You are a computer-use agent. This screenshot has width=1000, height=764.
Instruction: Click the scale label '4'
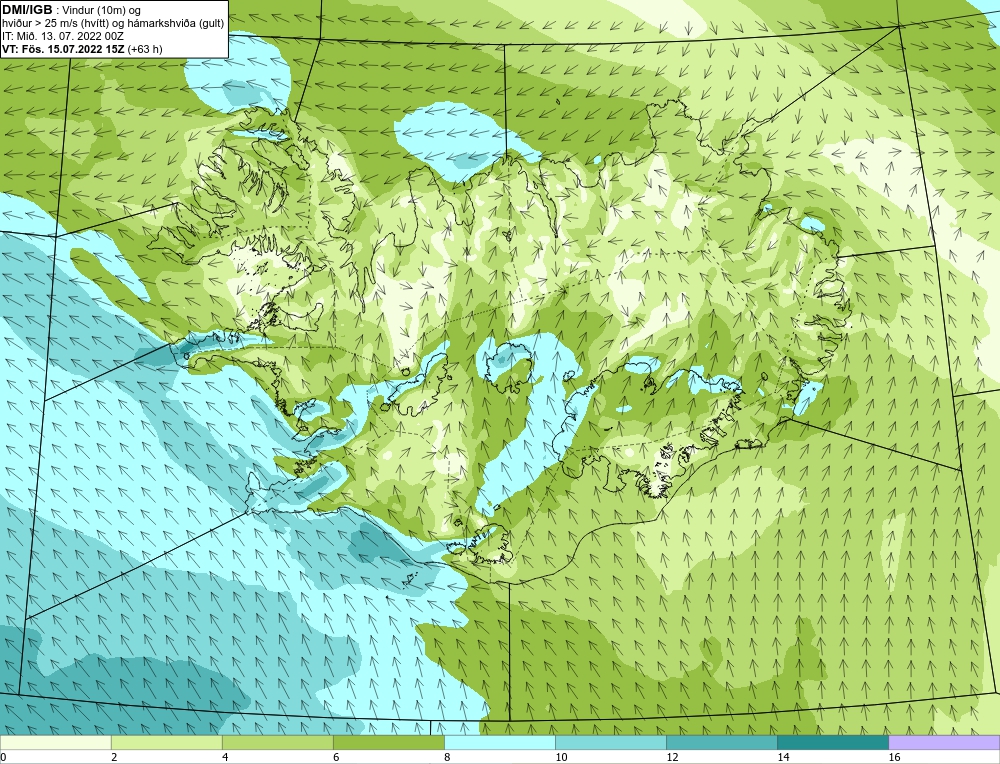[x=225, y=757]
